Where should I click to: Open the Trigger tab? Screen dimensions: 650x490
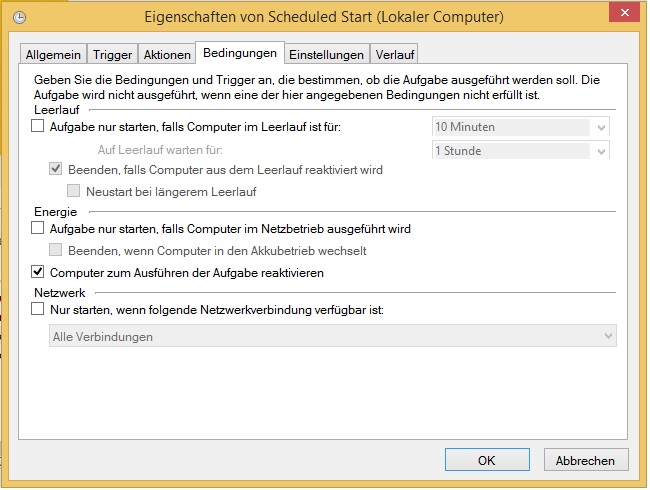112,54
